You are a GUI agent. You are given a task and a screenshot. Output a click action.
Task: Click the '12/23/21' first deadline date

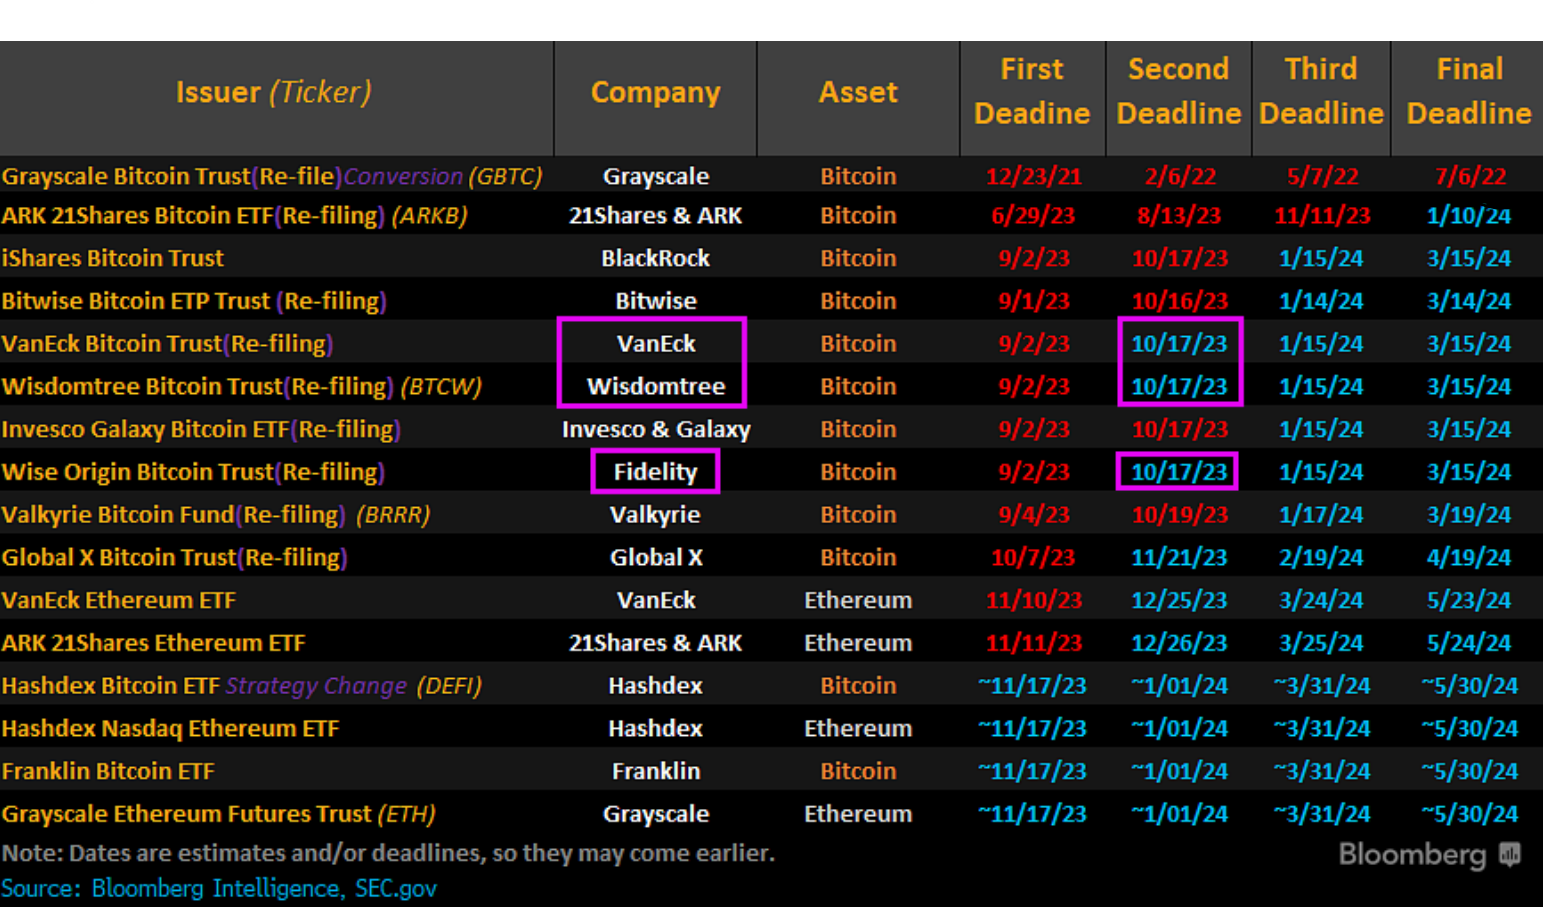1033,177
